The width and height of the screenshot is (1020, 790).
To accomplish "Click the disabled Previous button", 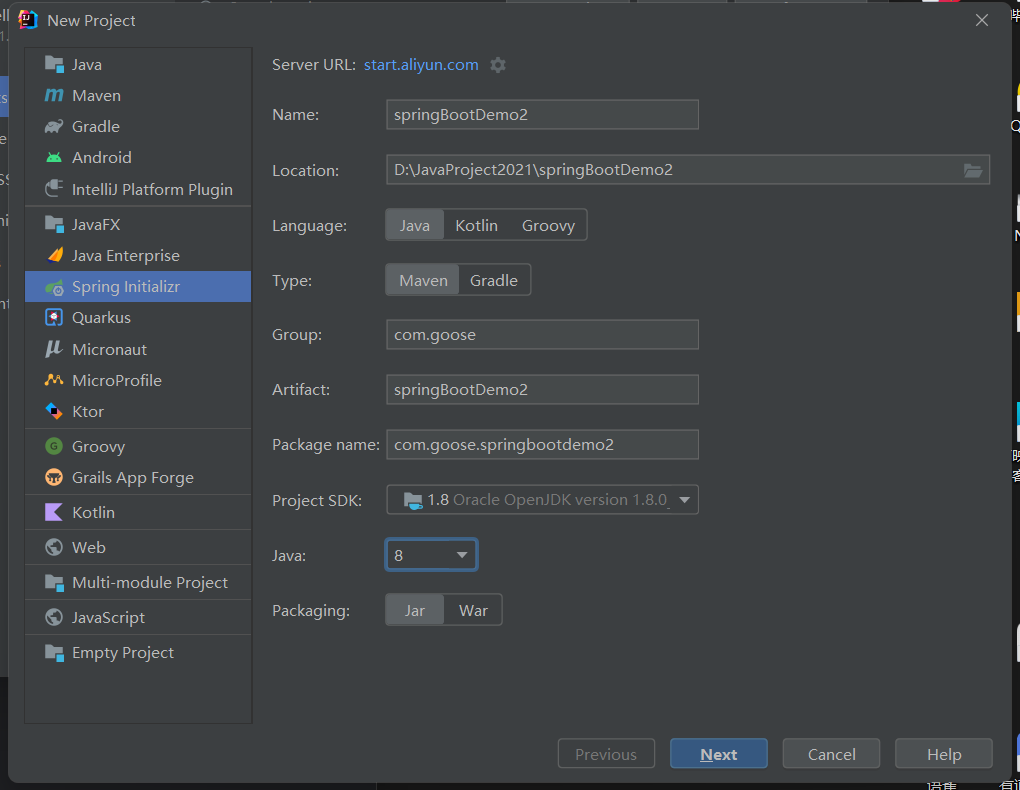I will 606,754.
